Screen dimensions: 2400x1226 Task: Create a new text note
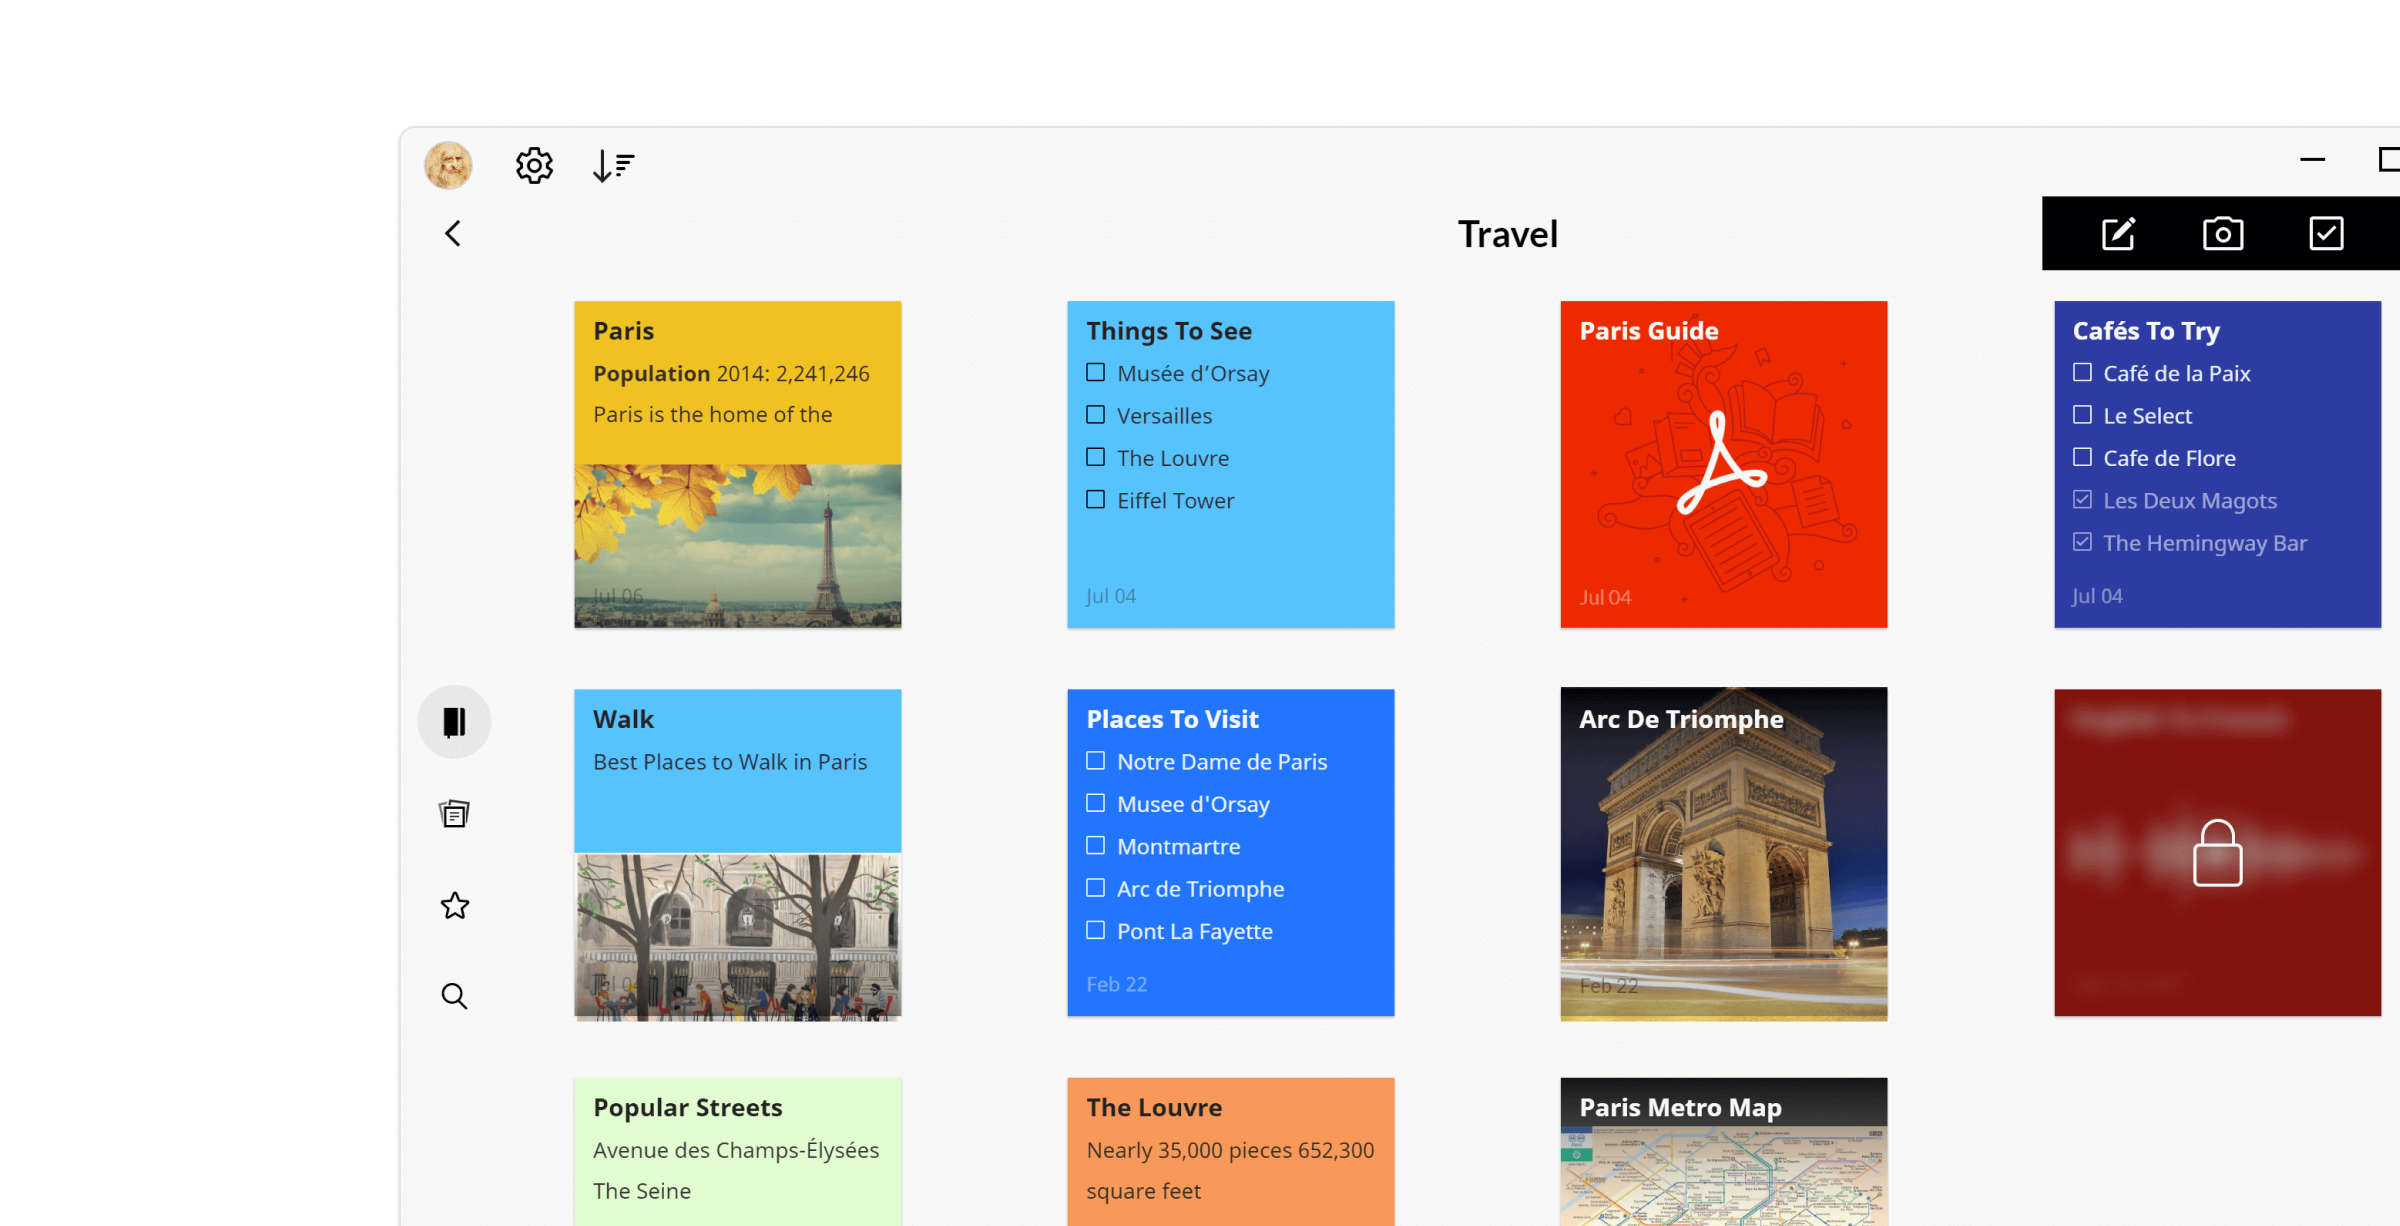pos(2118,234)
